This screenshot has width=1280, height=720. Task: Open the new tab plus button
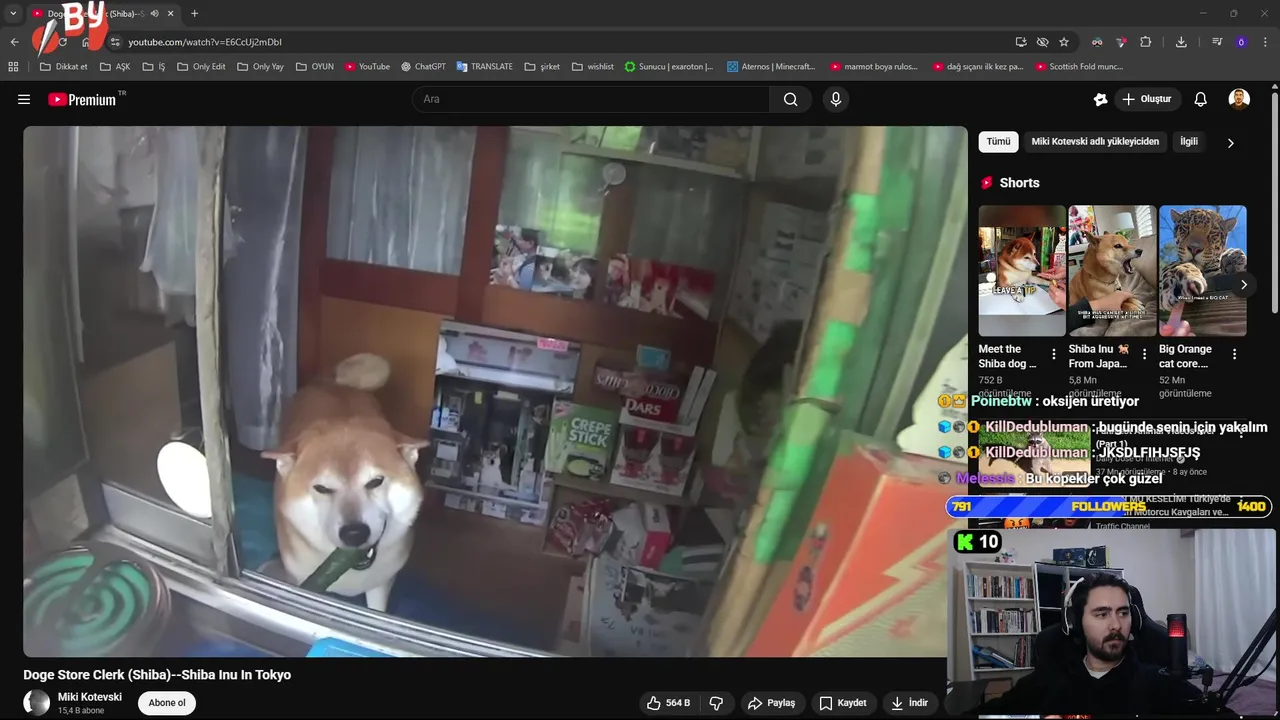194,13
